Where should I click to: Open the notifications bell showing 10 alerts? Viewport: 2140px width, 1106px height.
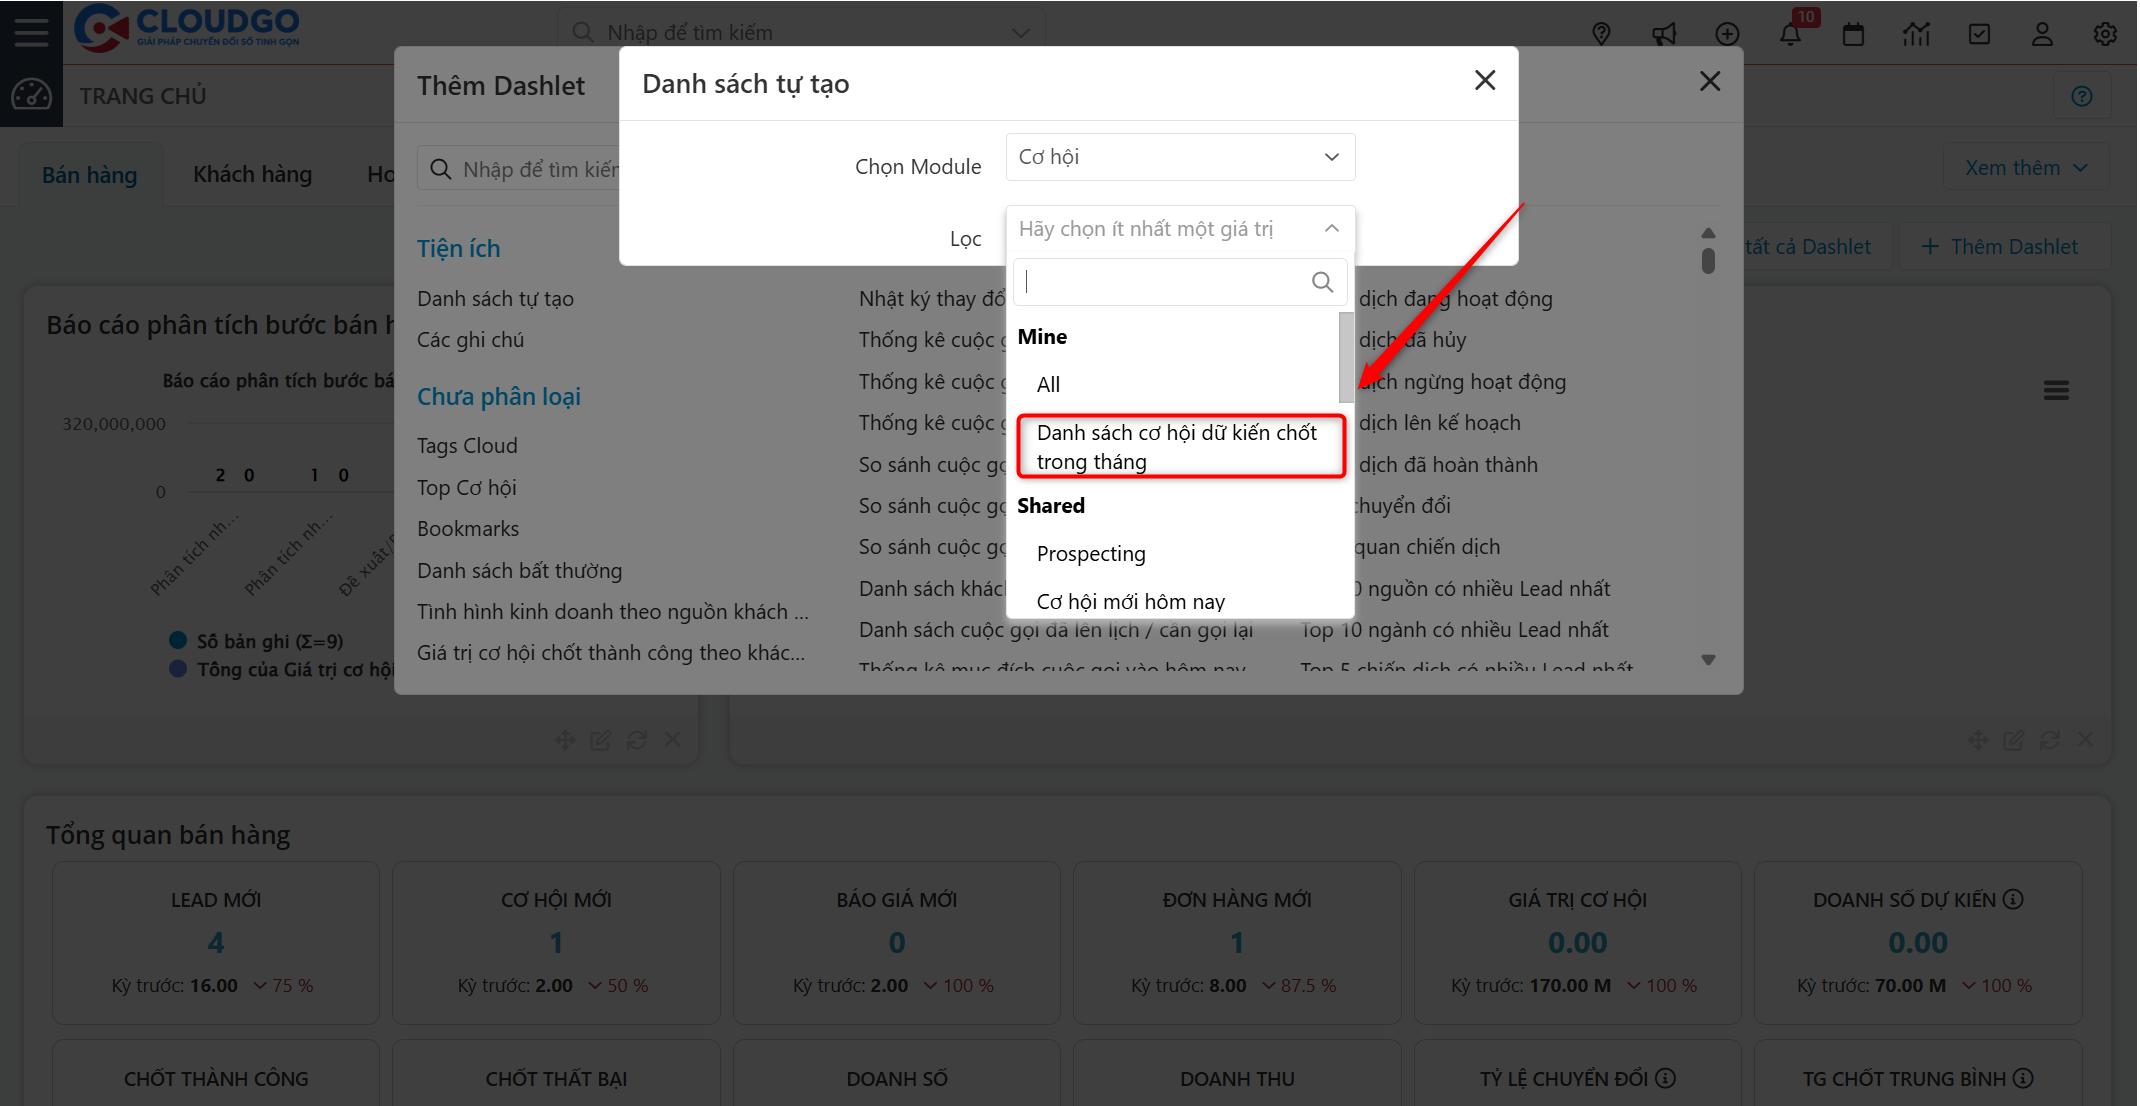[x=1791, y=33]
